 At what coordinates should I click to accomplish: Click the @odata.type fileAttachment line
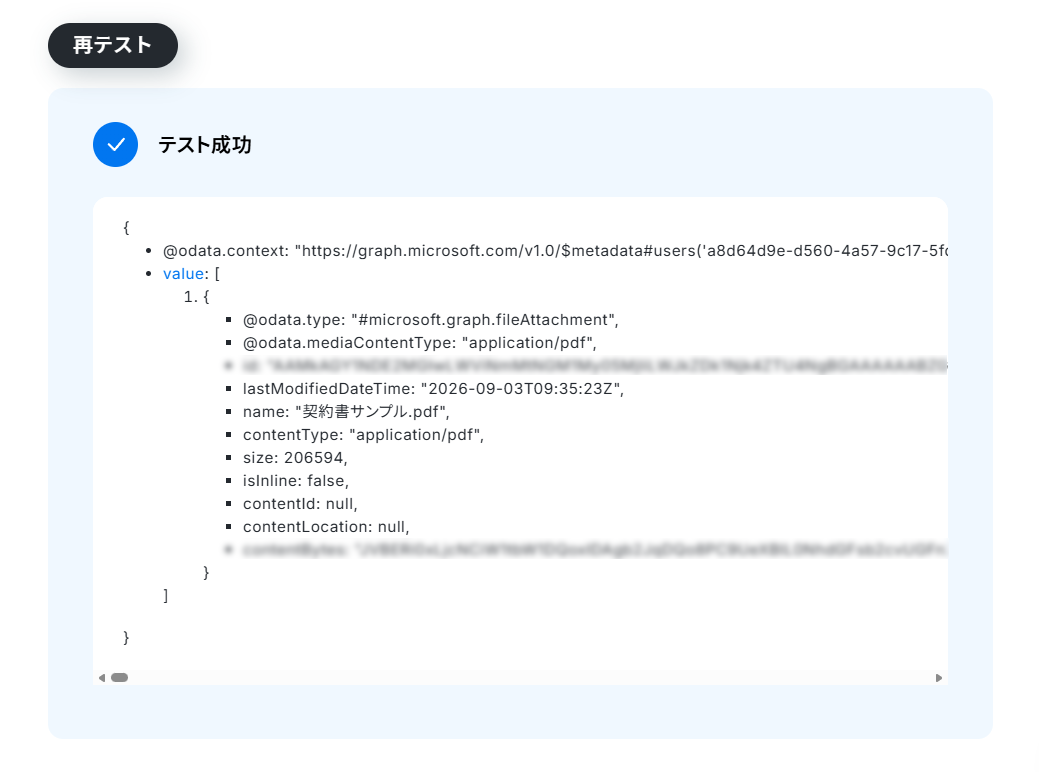pyautogui.click(x=431, y=320)
